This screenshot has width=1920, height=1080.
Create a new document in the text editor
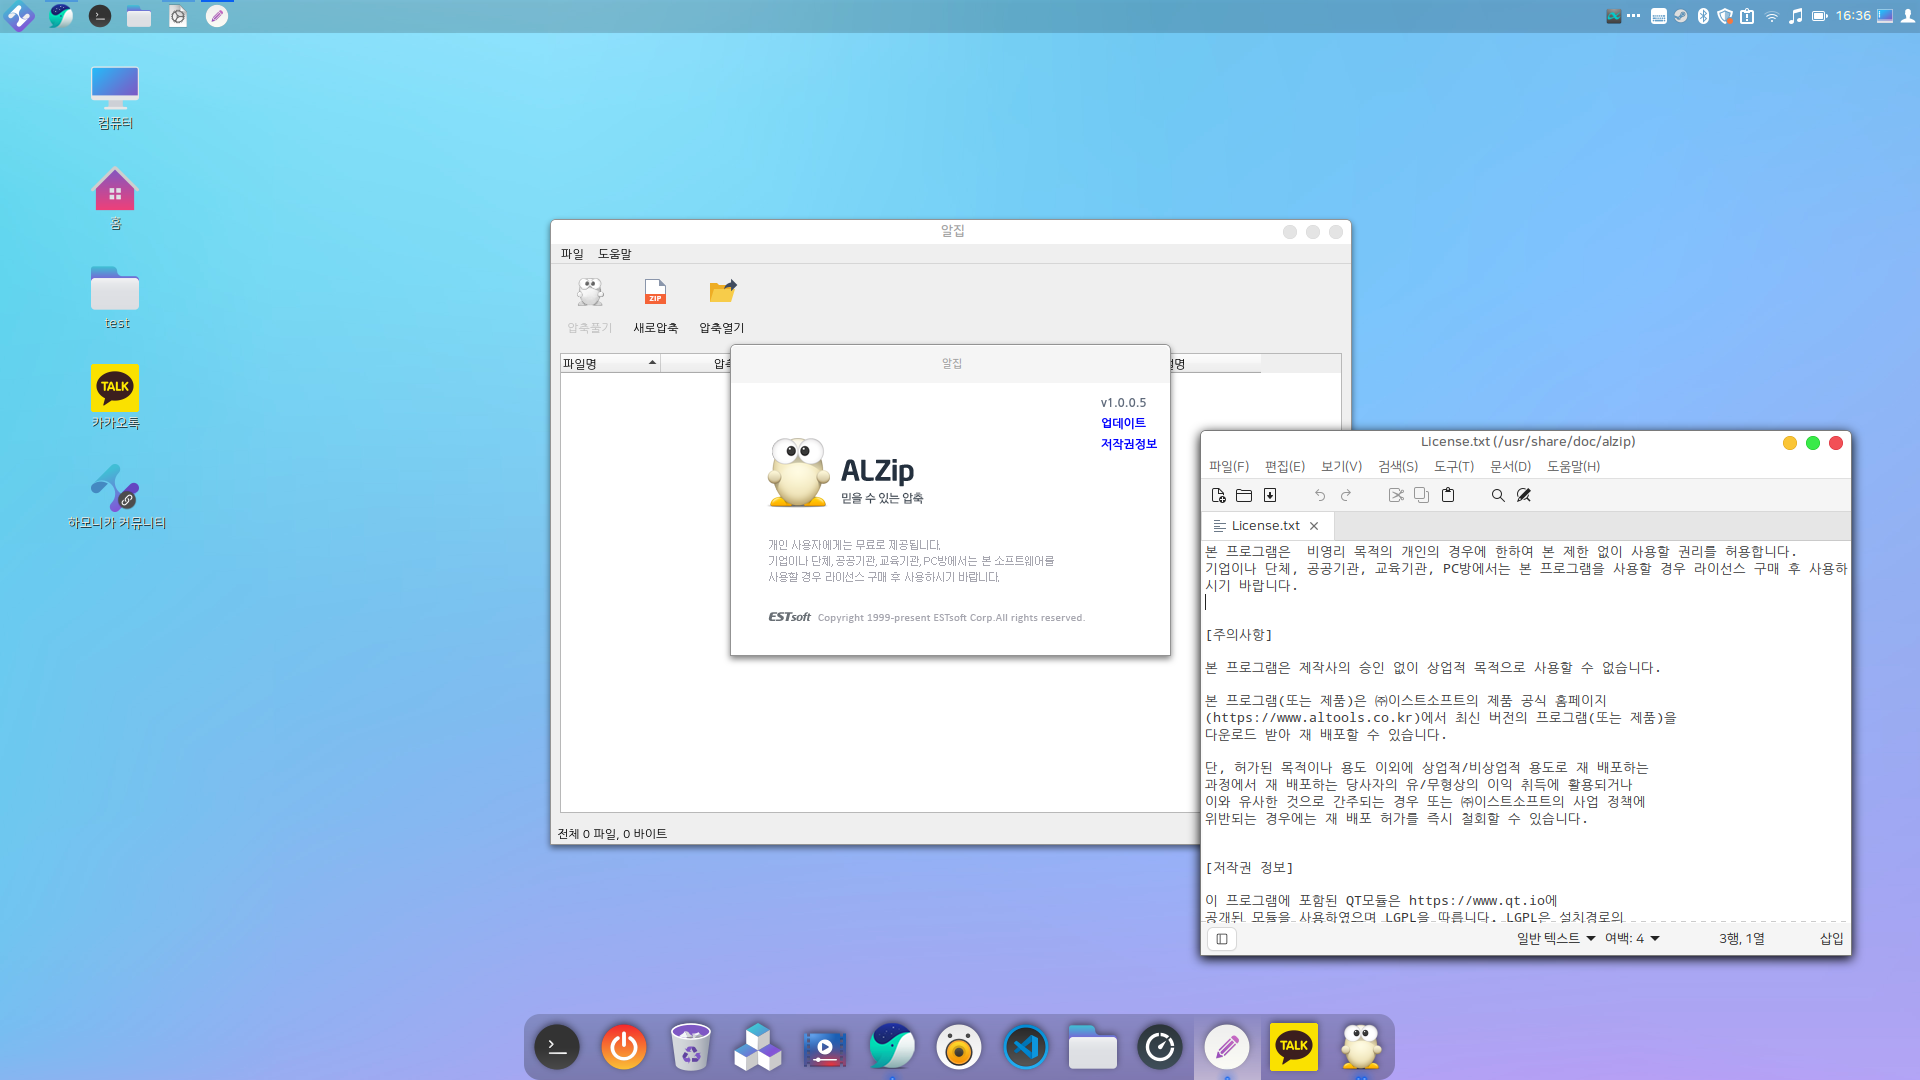1218,495
